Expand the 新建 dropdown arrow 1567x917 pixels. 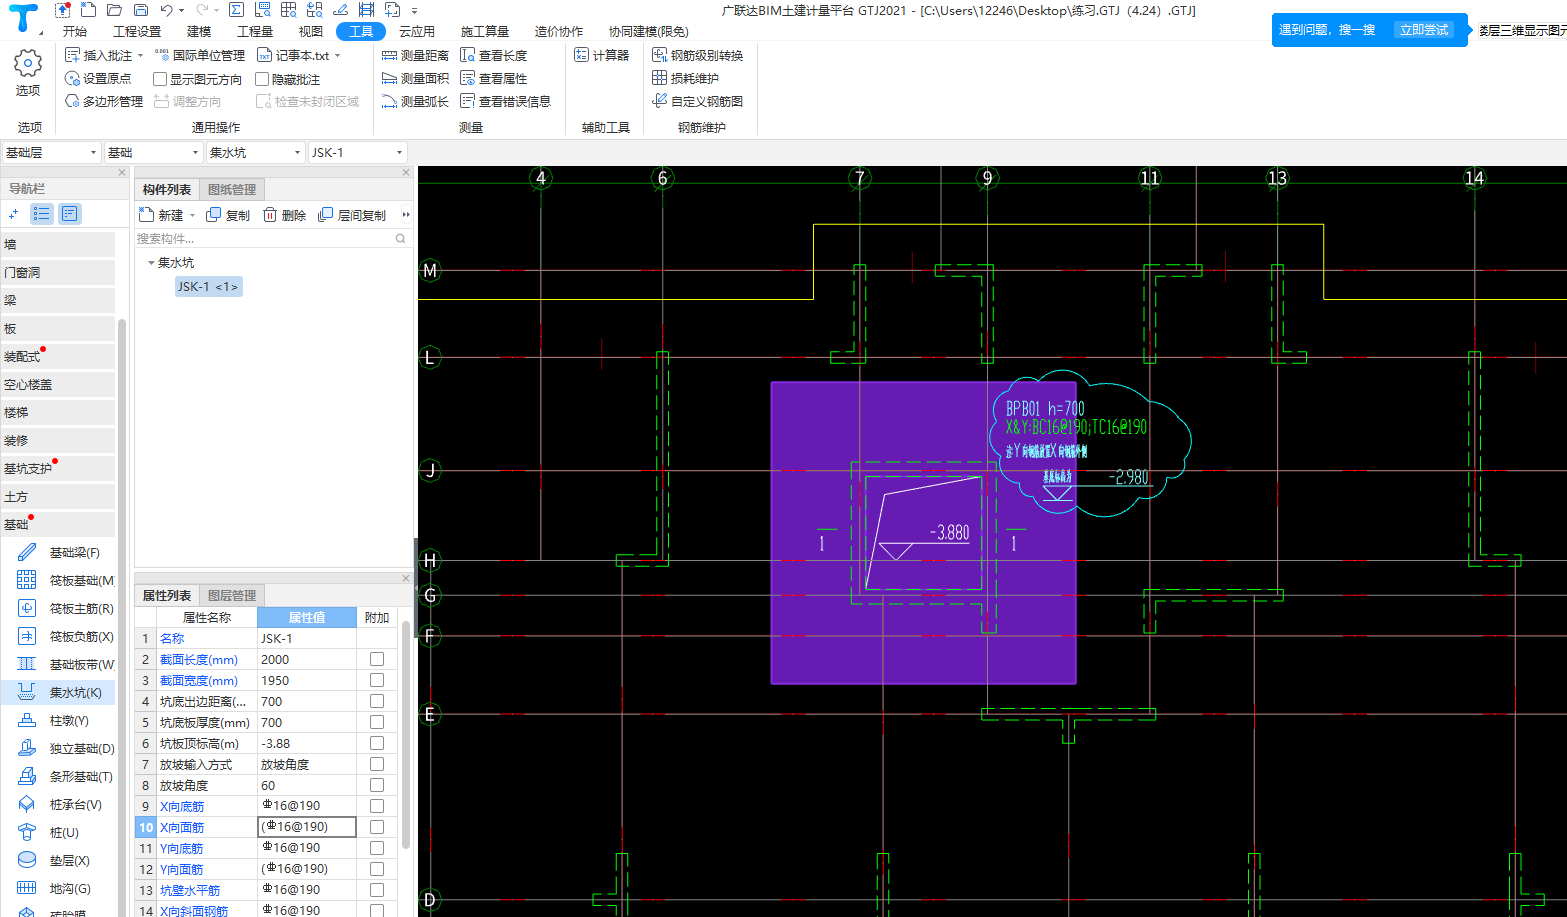coord(192,215)
